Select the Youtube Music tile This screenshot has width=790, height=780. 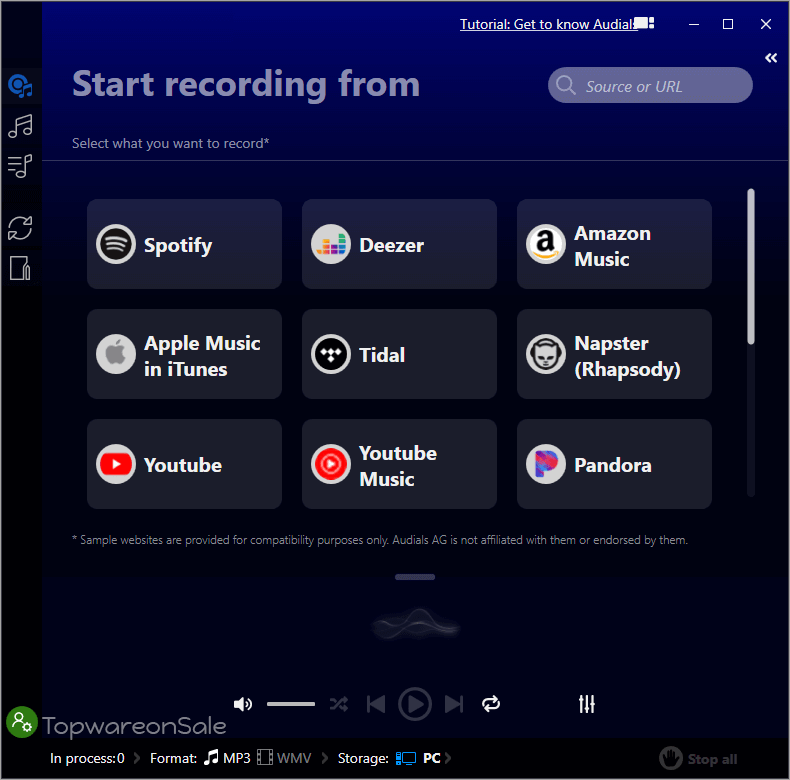click(x=399, y=464)
